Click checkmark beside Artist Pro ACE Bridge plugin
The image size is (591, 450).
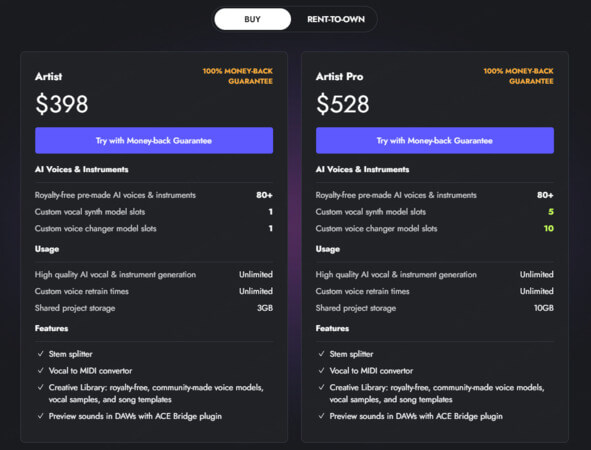point(322,416)
